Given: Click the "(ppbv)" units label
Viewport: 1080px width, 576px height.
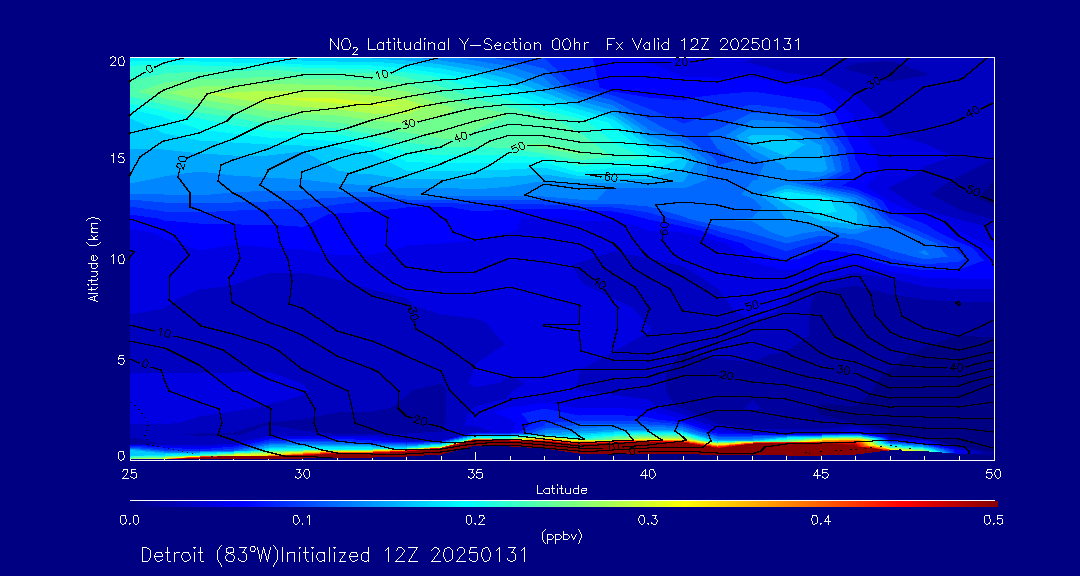Looking at the screenshot, I should [562, 537].
